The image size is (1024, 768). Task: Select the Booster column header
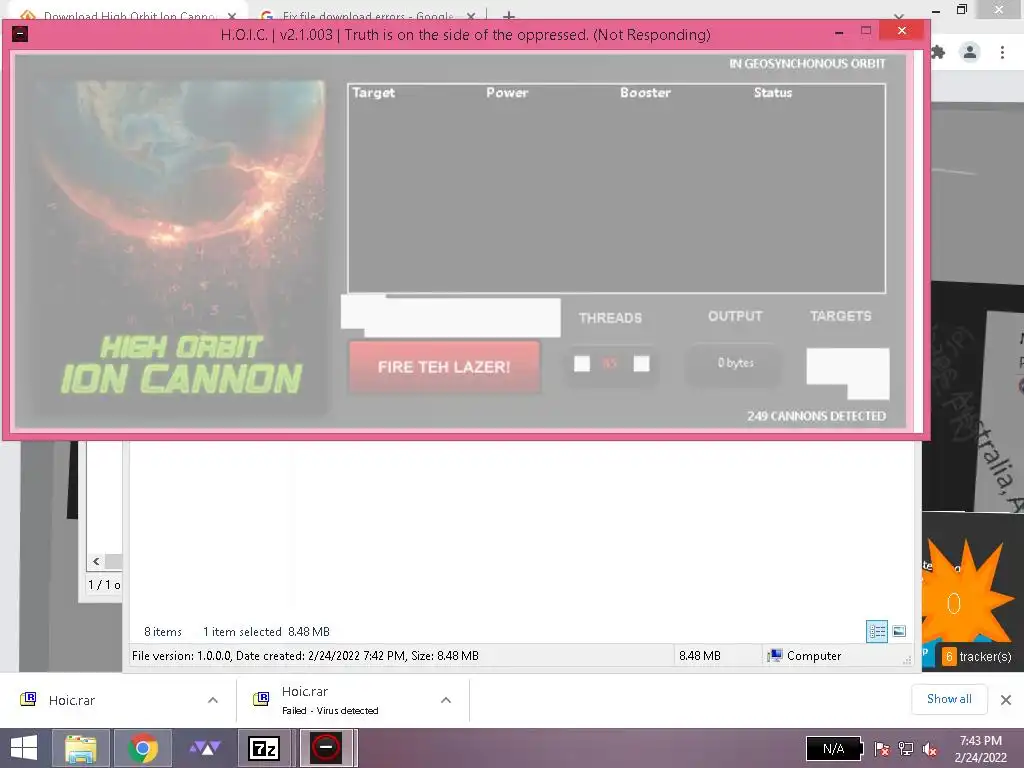[x=645, y=93]
